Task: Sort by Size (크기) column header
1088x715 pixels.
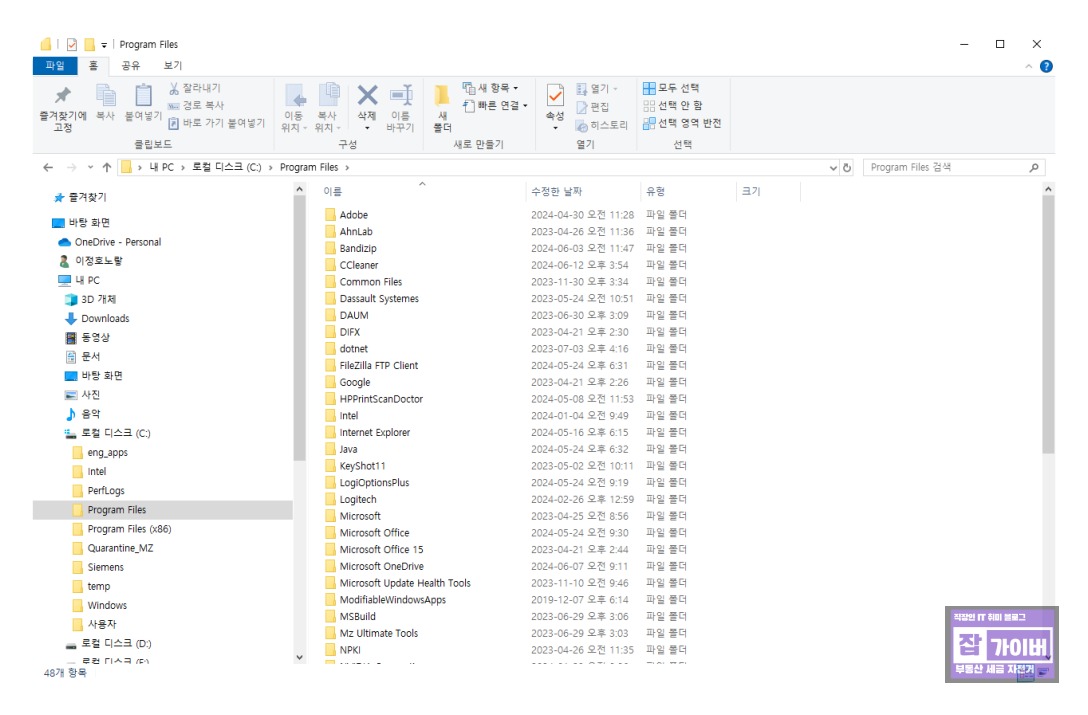Action: point(768,191)
